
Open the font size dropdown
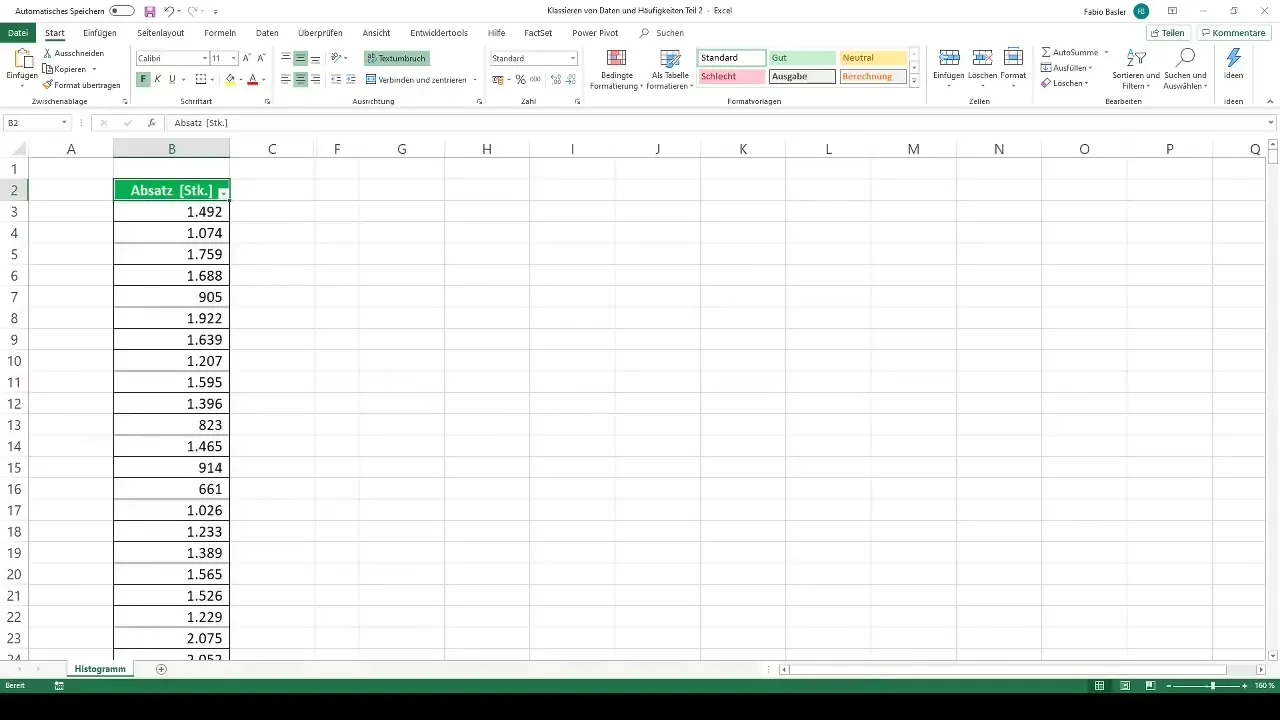(x=234, y=59)
